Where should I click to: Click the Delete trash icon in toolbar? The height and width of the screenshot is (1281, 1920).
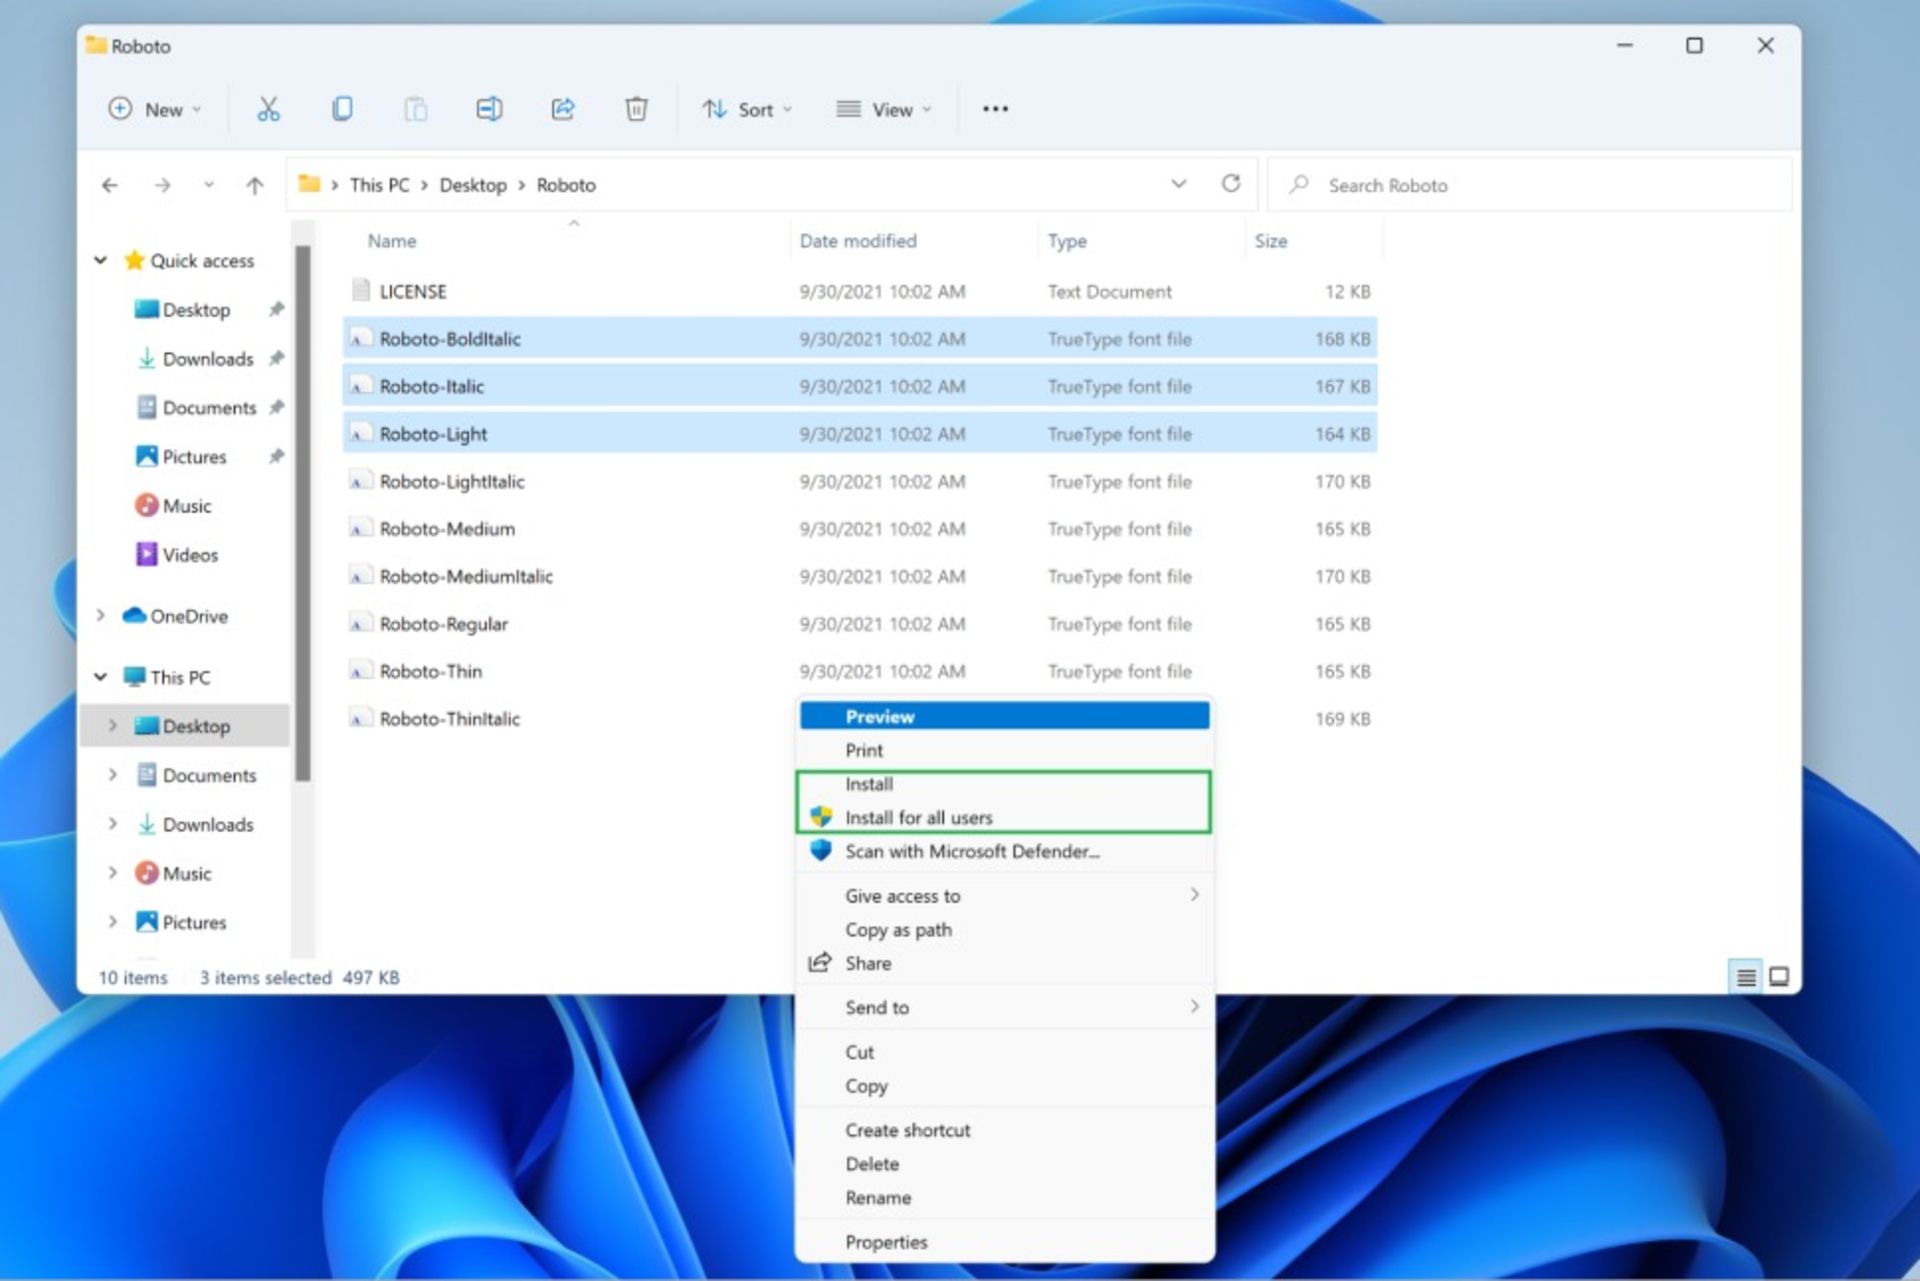pyautogui.click(x=636, y=109)
